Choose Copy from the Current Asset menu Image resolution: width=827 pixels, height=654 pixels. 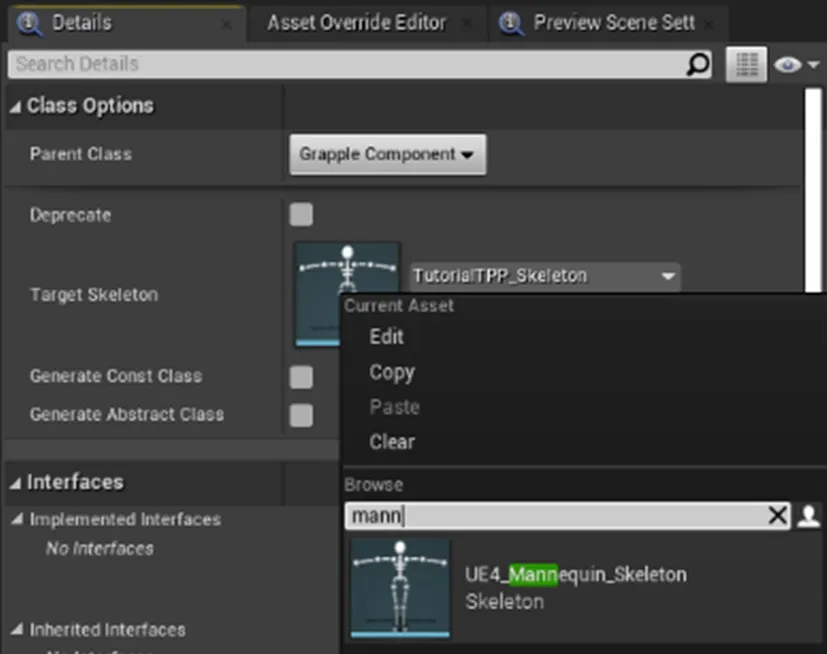click(x=392, y=372)
